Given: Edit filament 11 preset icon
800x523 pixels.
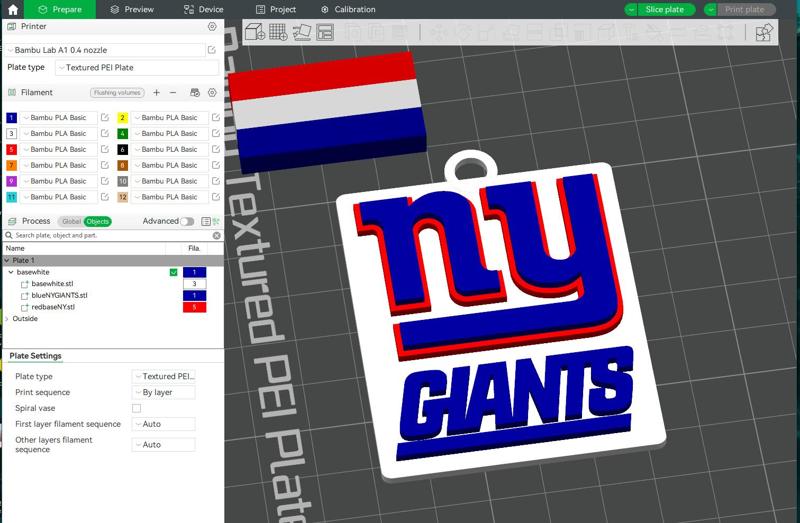Looking at the screenshot, I should [x=105, y=196].
